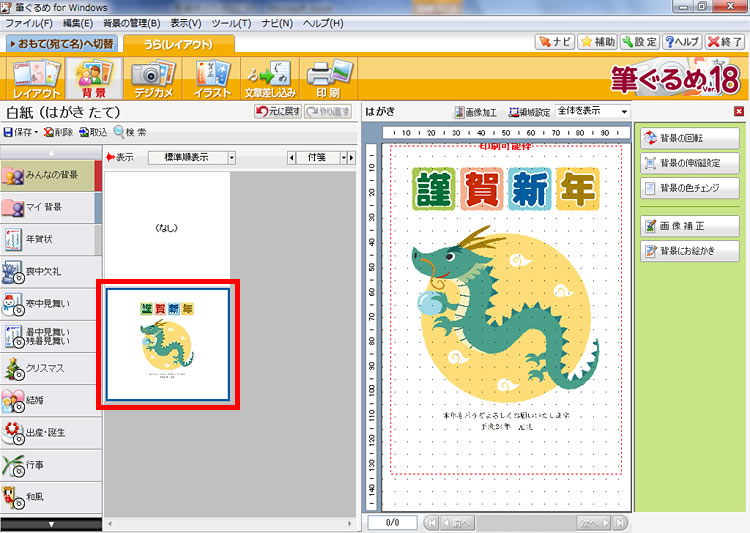
Task: Click 背景の色チェンジ button
Action: click(690, 188)
